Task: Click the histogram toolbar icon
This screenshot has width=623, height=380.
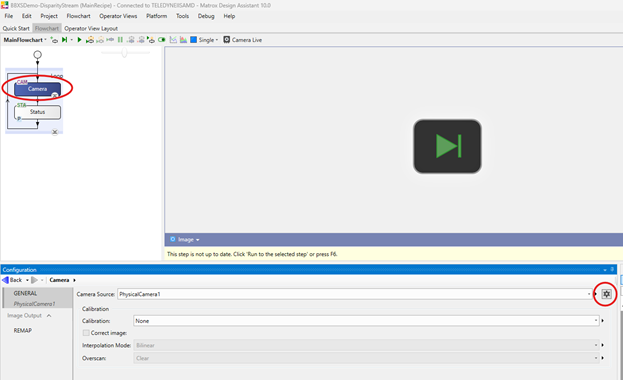Action: coord(183,40)
